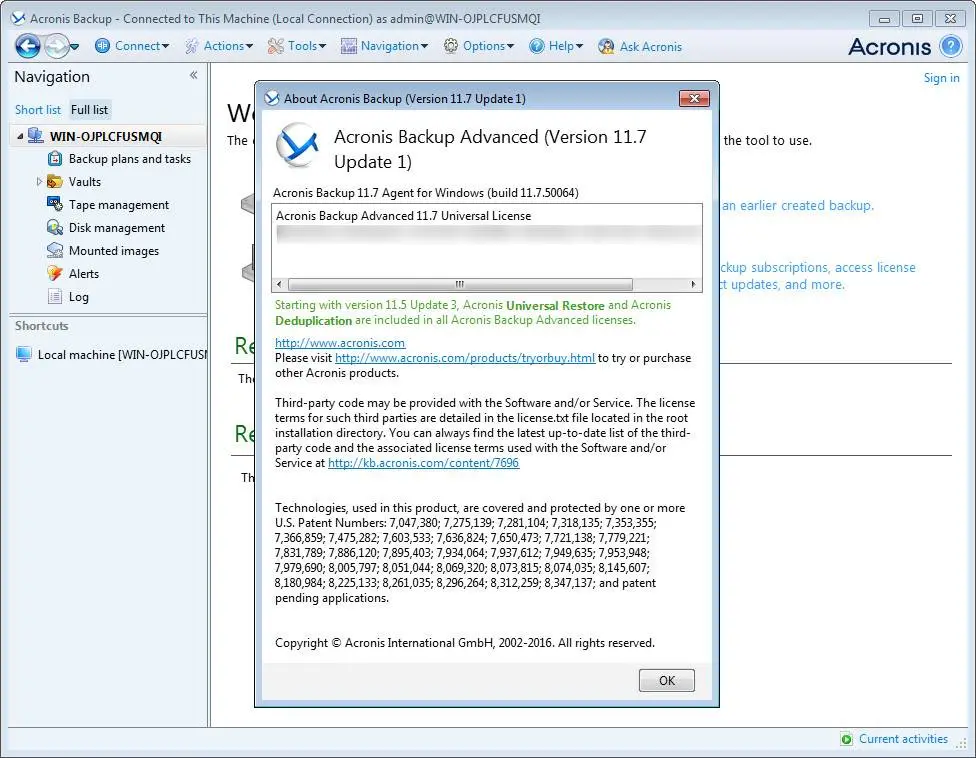Click the Backup plans and tasks icon

coord(55,159)
